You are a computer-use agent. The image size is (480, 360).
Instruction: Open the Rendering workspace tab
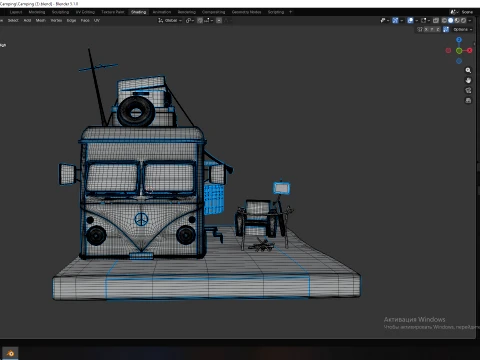click(x=187, y=12)
